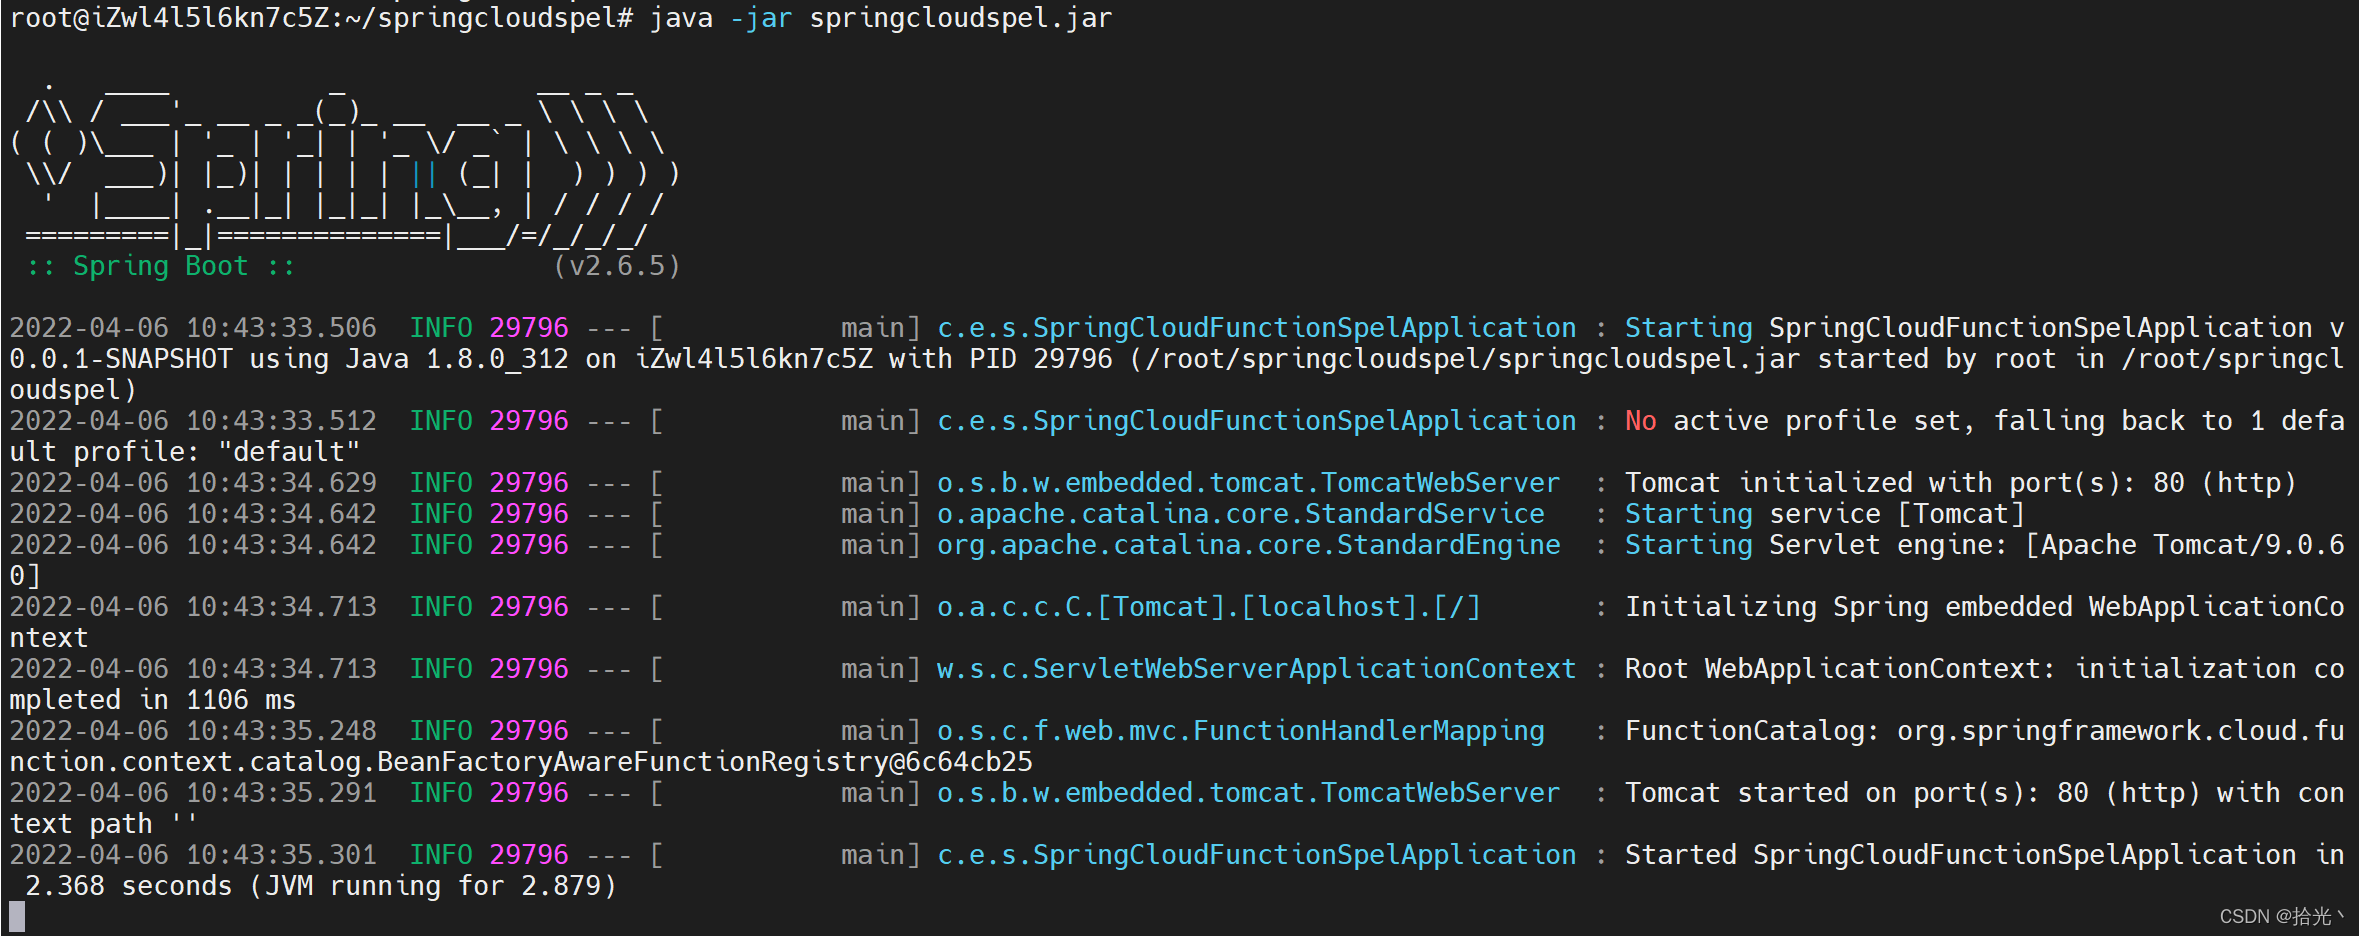
Task: Click 'Initializing Spring embedded' message
Action: pos(1849,607)
